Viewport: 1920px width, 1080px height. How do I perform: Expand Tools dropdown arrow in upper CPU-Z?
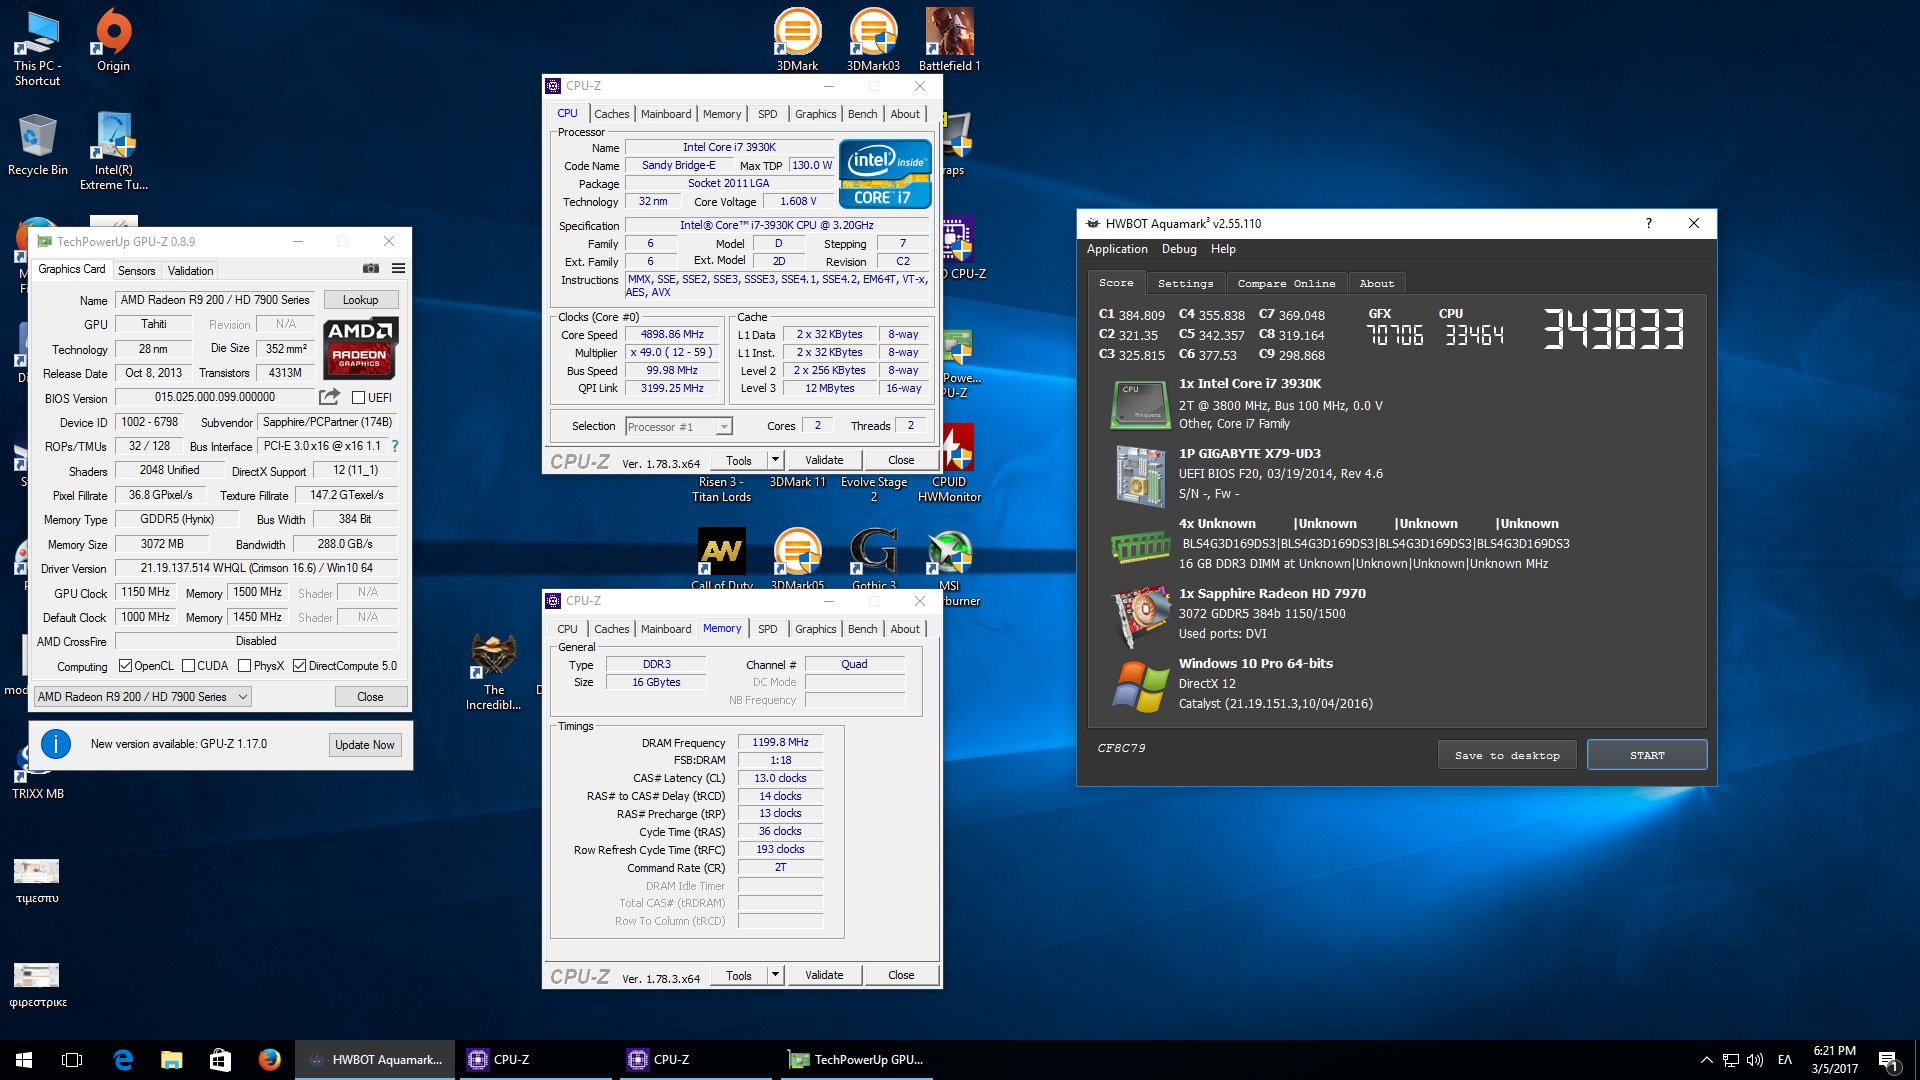tap(775, 460)
